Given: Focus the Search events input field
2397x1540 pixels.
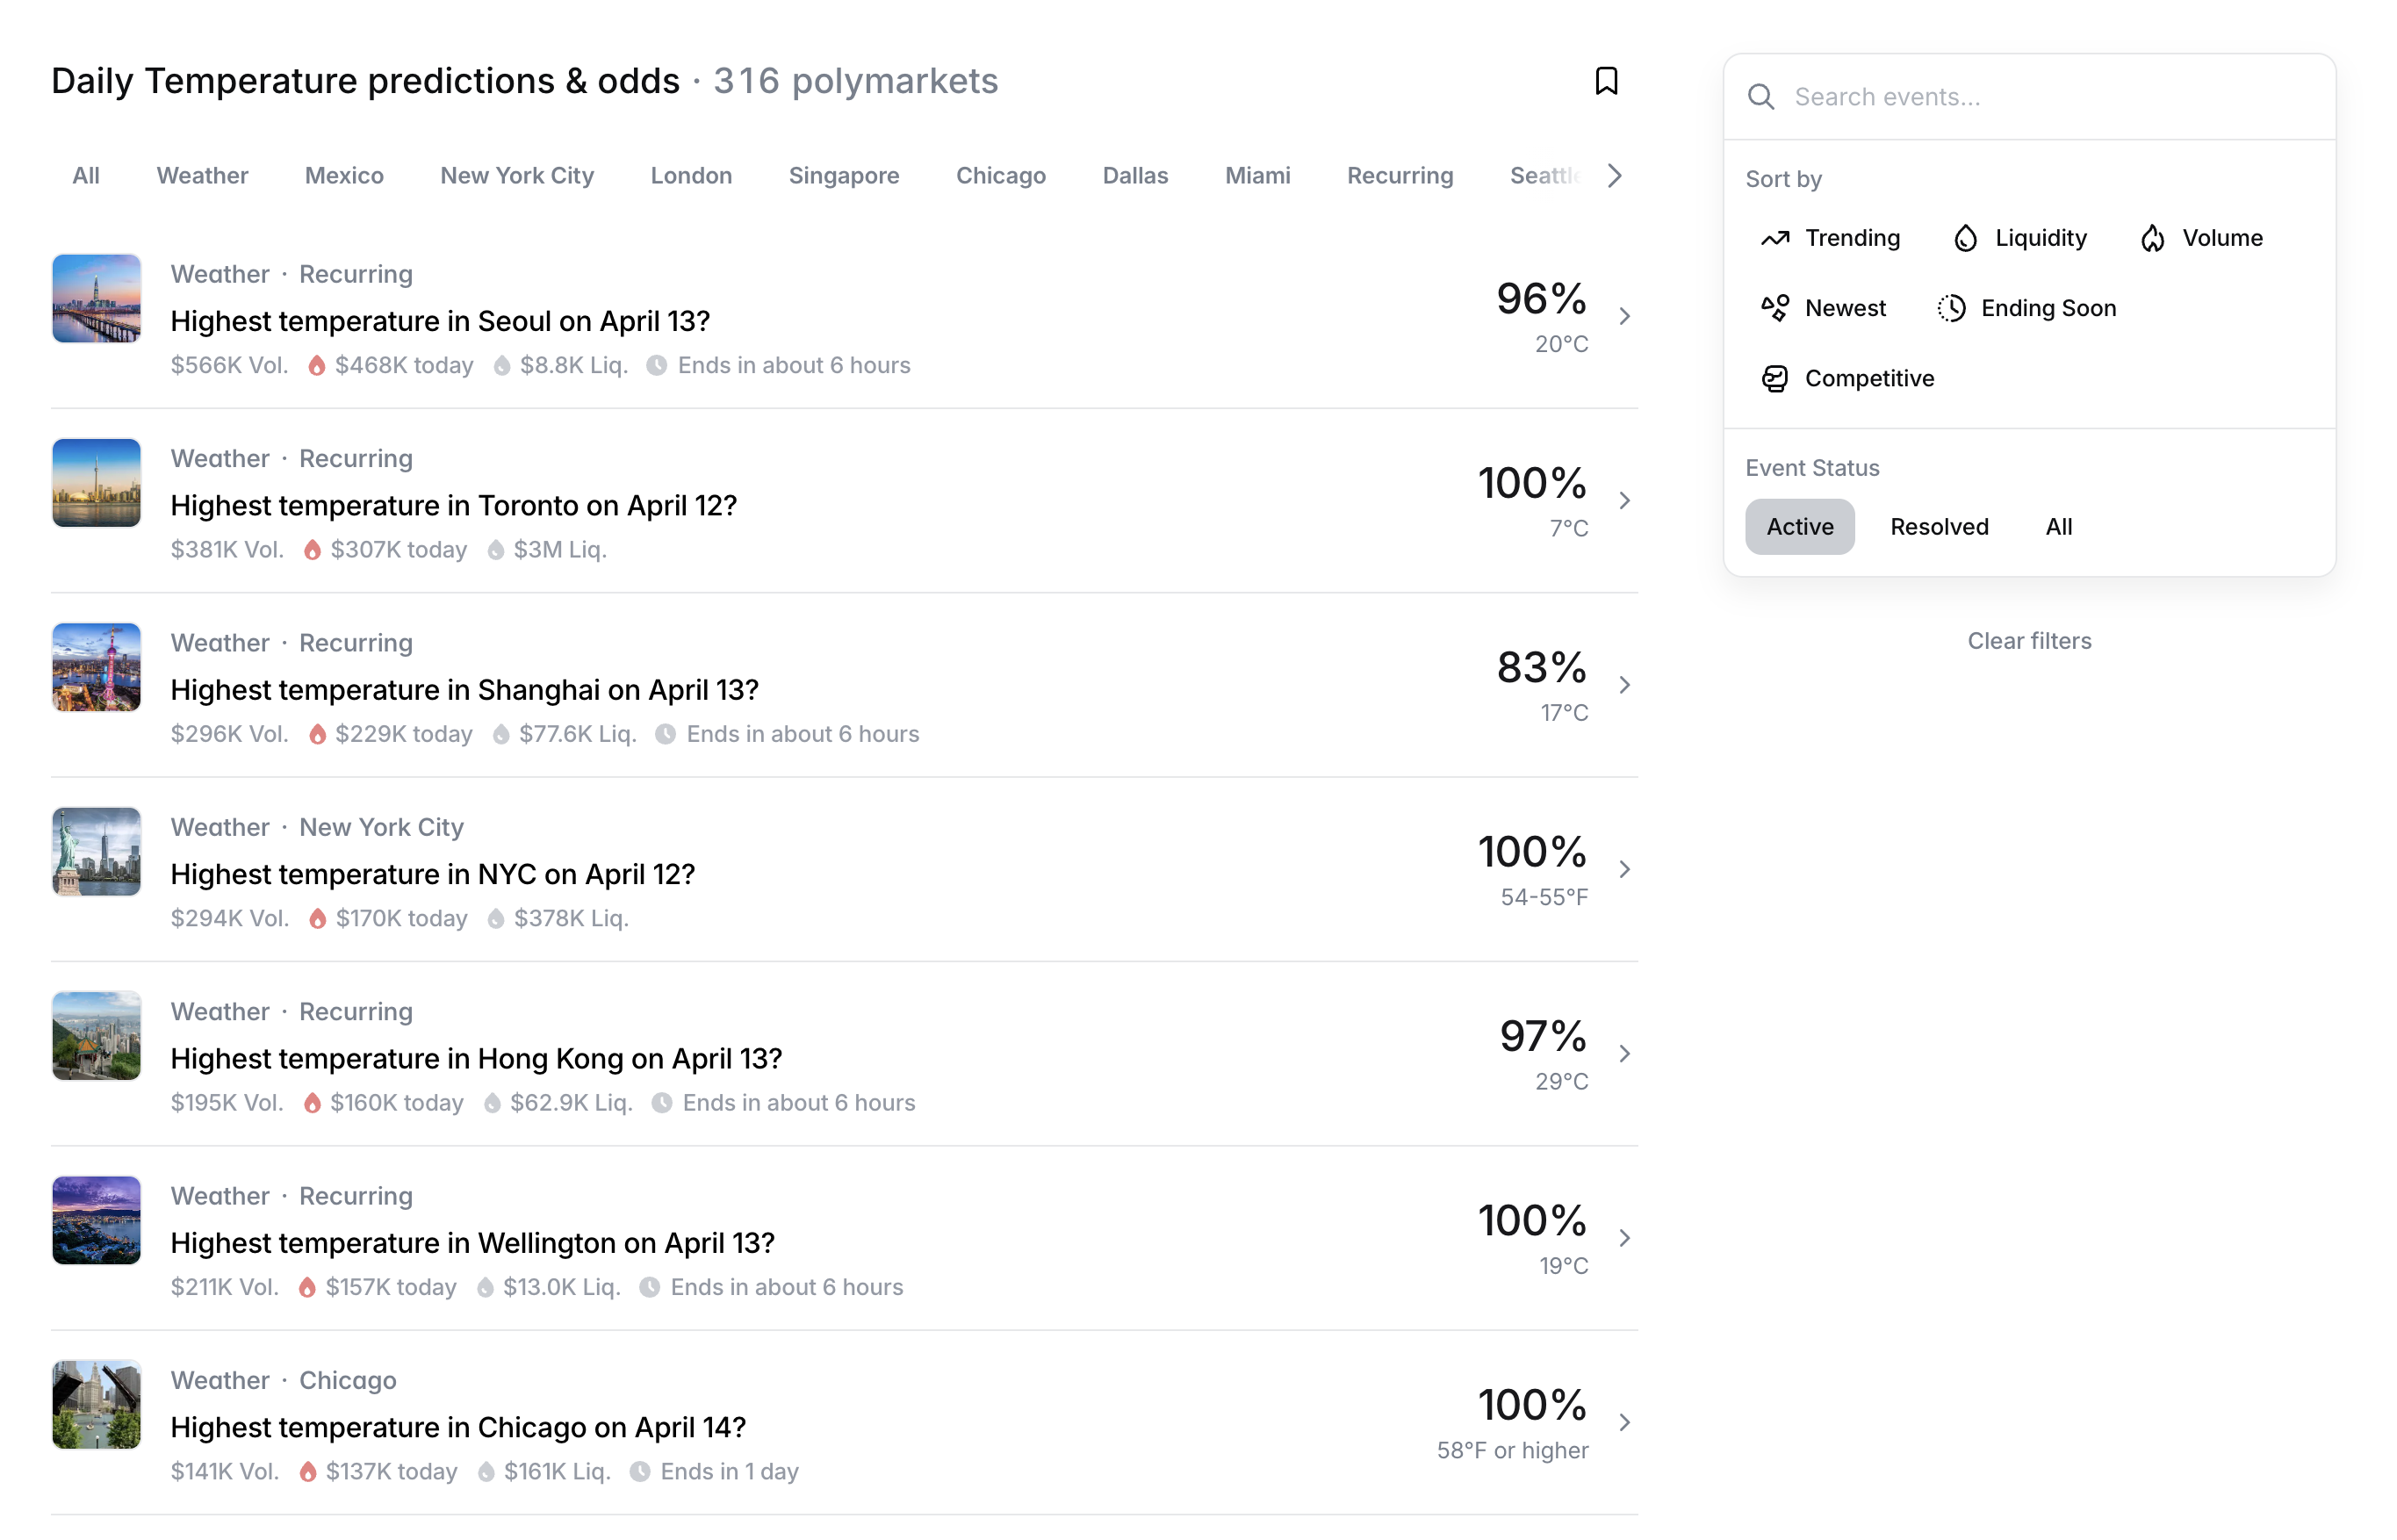Looking at the screenshot, I should [x=2050, y=97].
